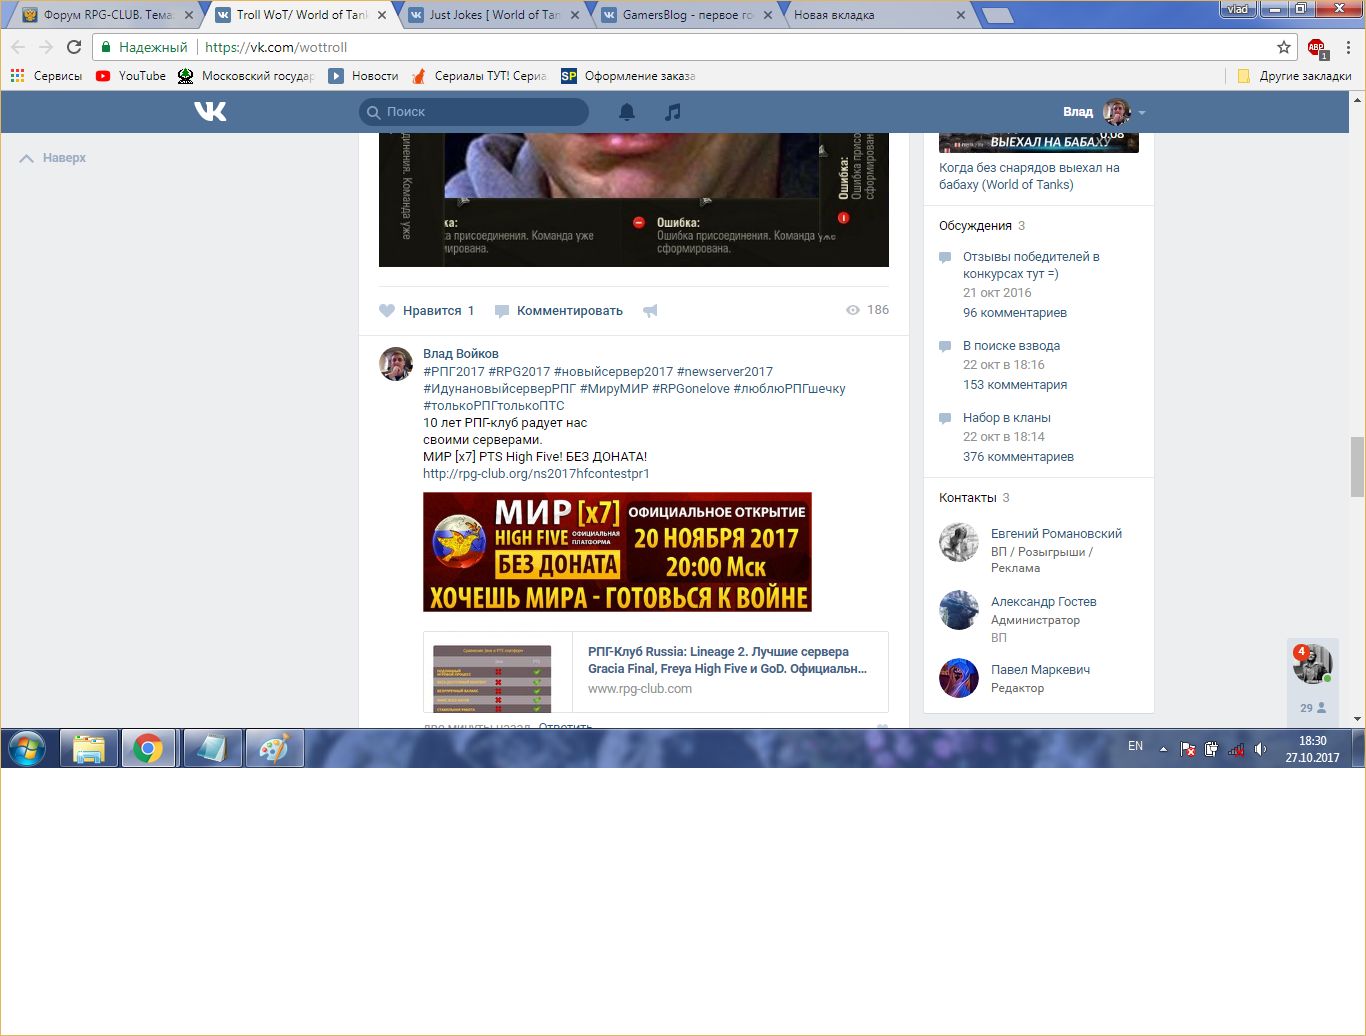Image resolution: width=1366 pixels, height=1036 pixels.
Task: Open the Windows Start menu
Action: (x=27, y=749)
